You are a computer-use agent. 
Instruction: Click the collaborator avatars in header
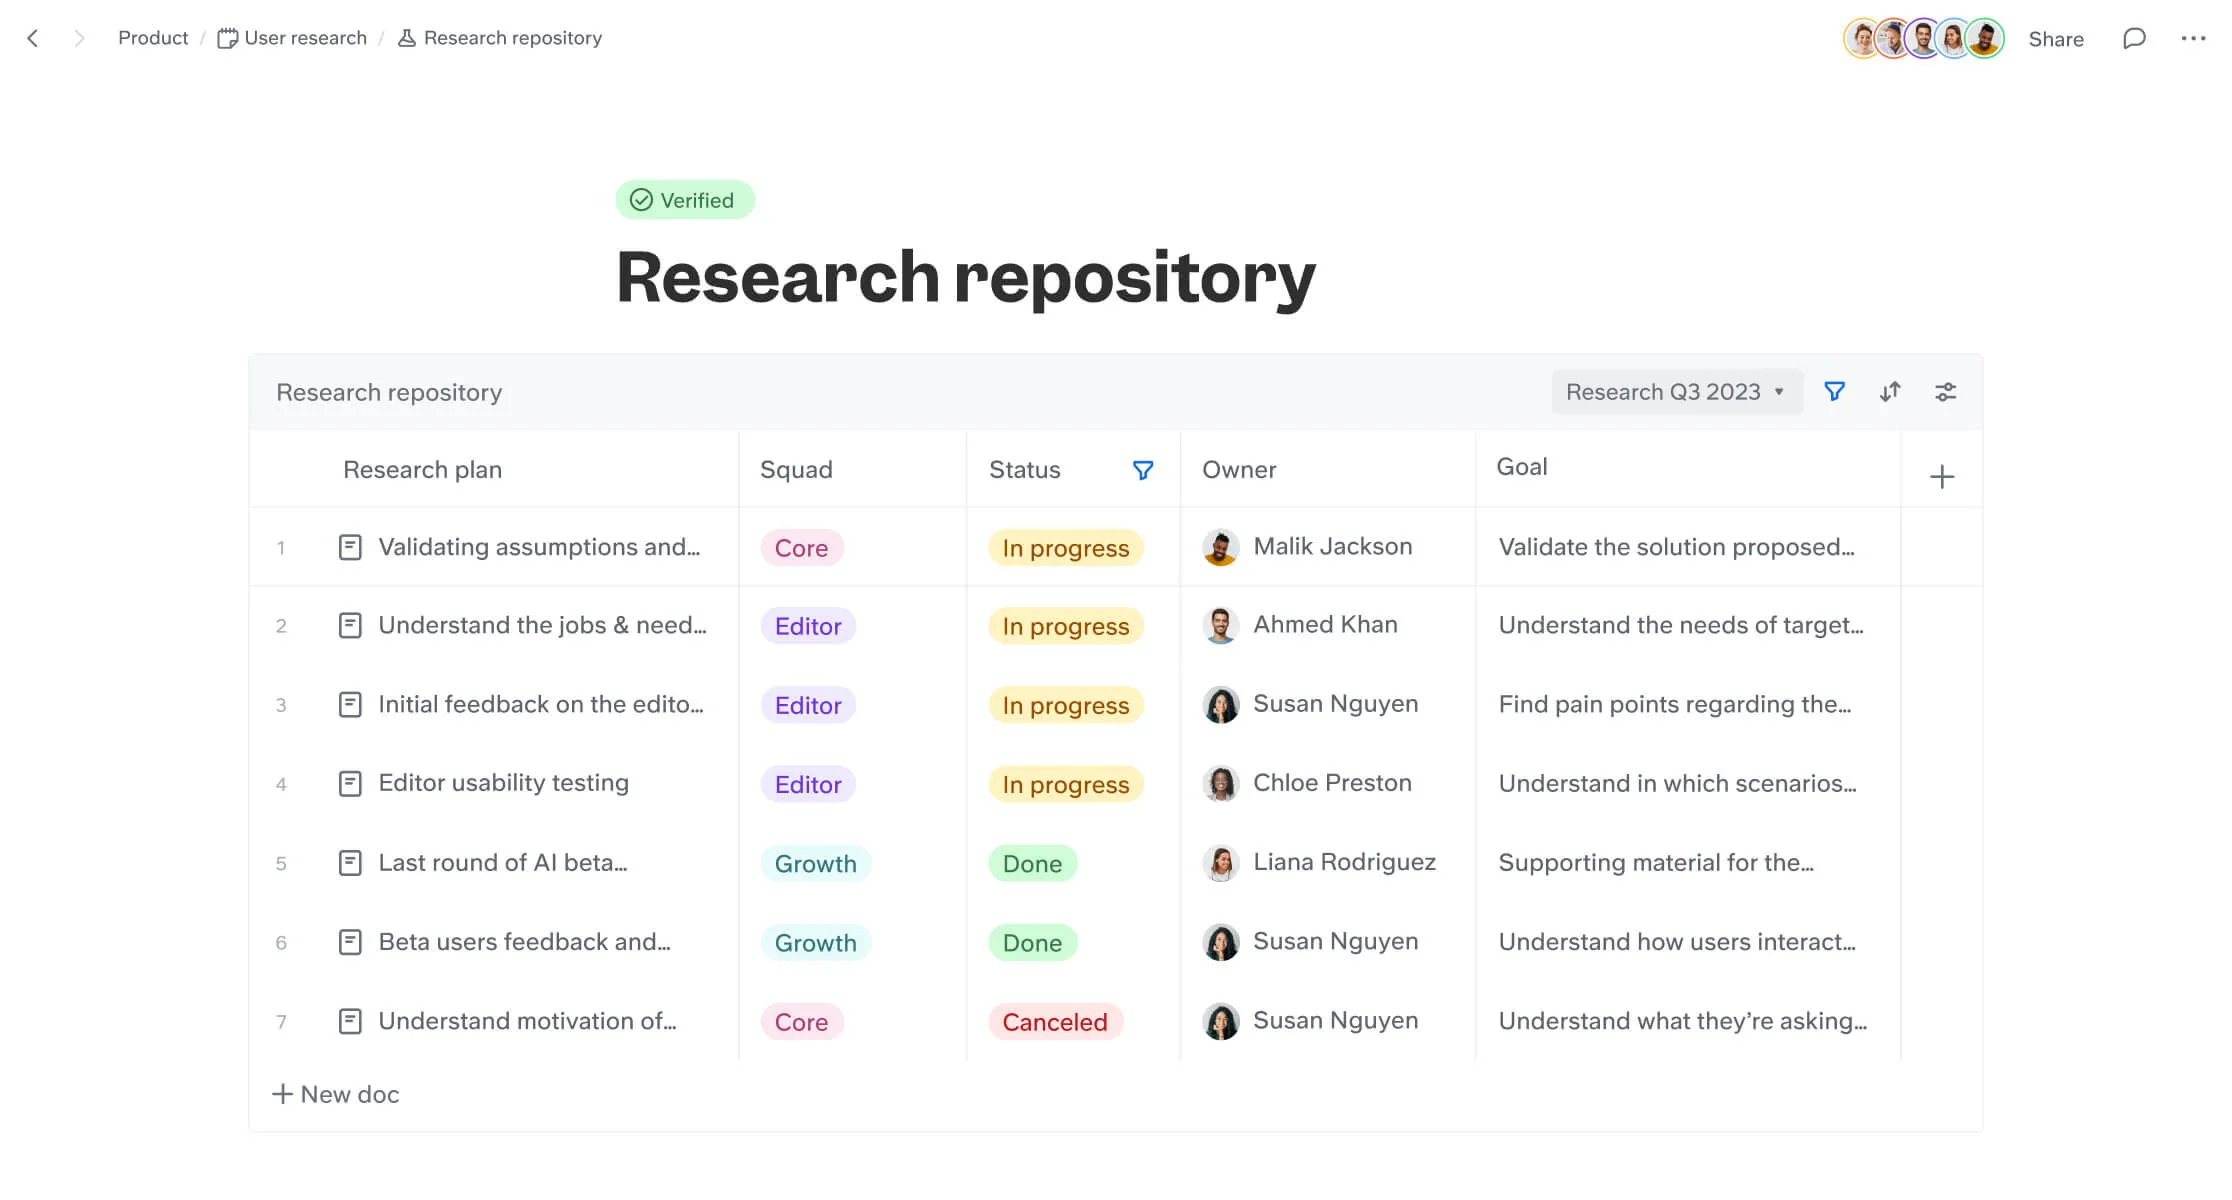(1922, 39)
